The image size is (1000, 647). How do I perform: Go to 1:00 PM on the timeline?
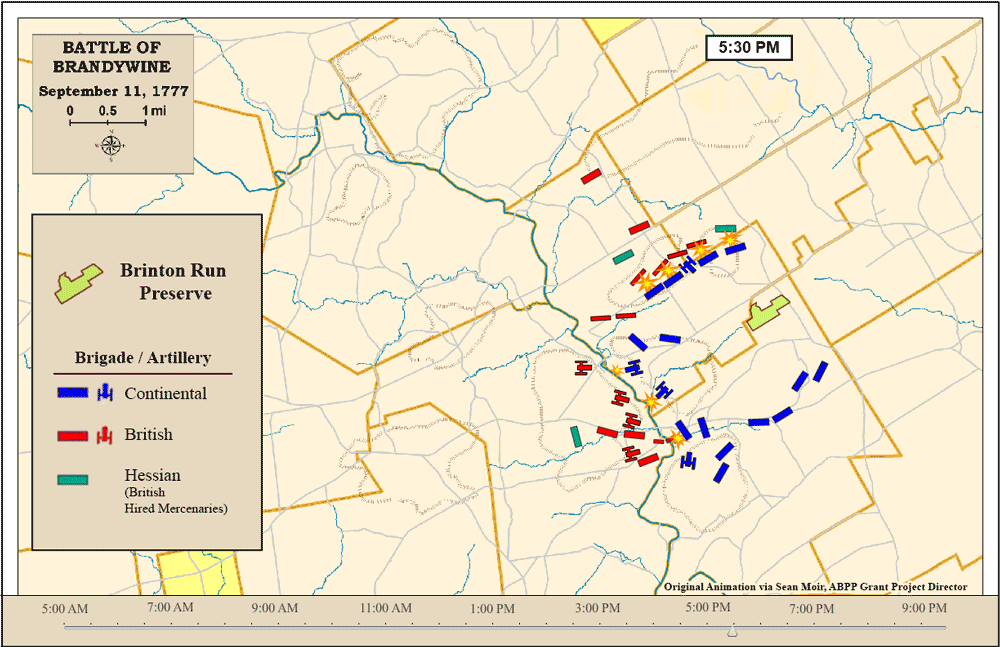click(x=492, y=609)
